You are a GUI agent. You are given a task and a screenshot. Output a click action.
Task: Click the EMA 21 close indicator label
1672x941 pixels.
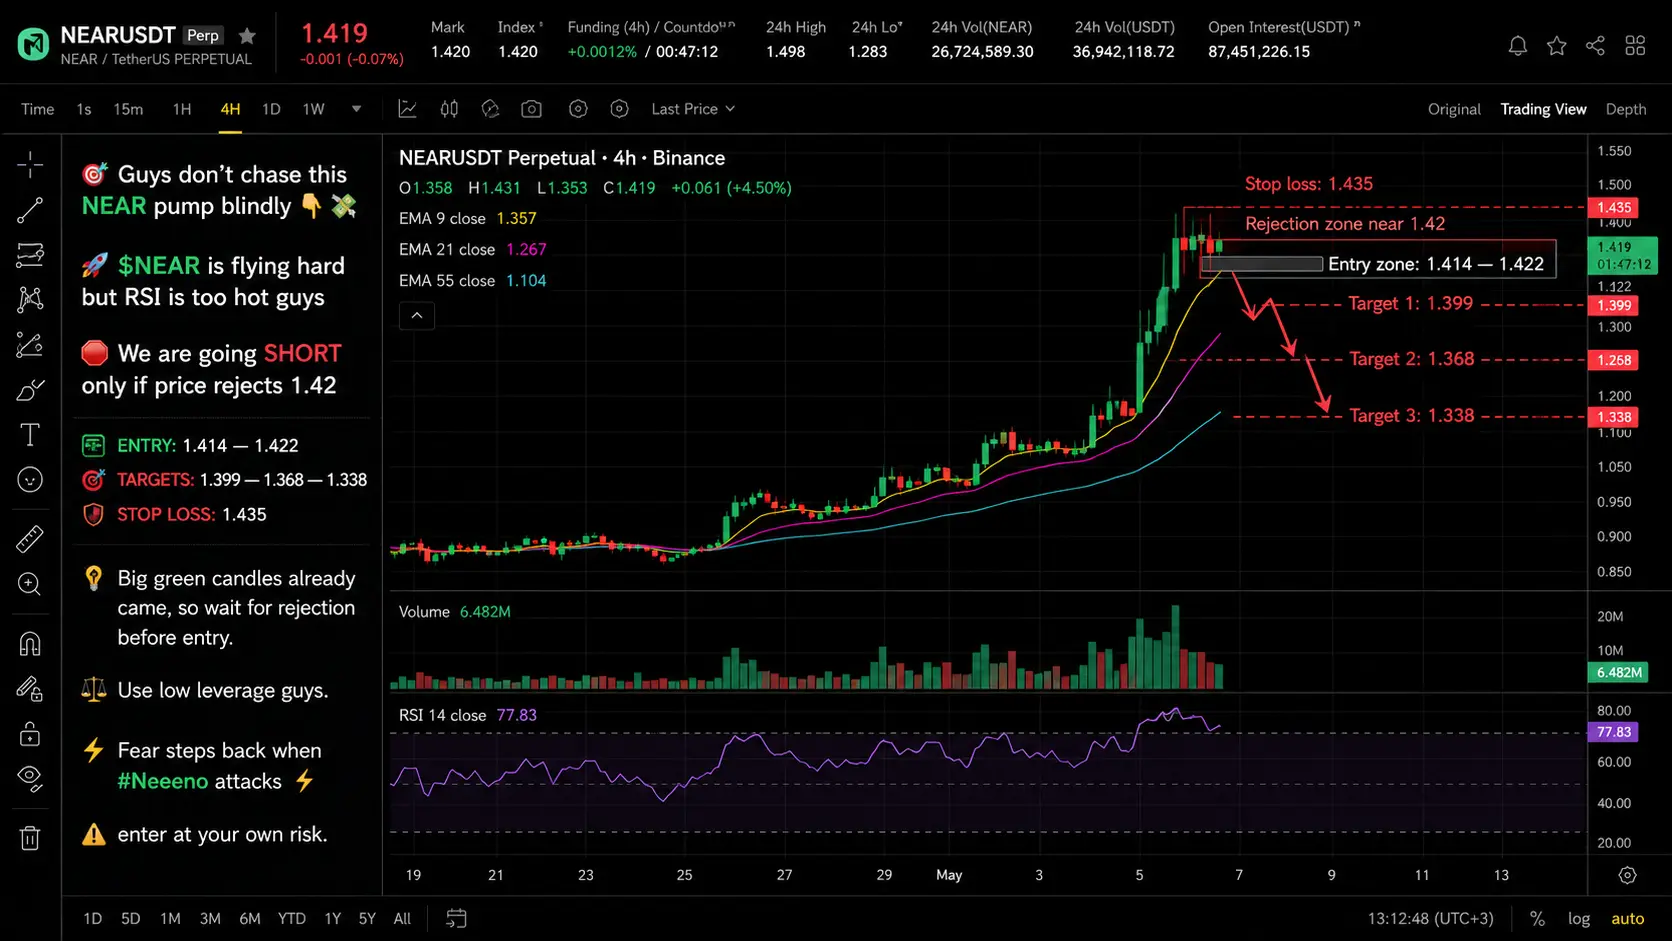coord(447,249)
